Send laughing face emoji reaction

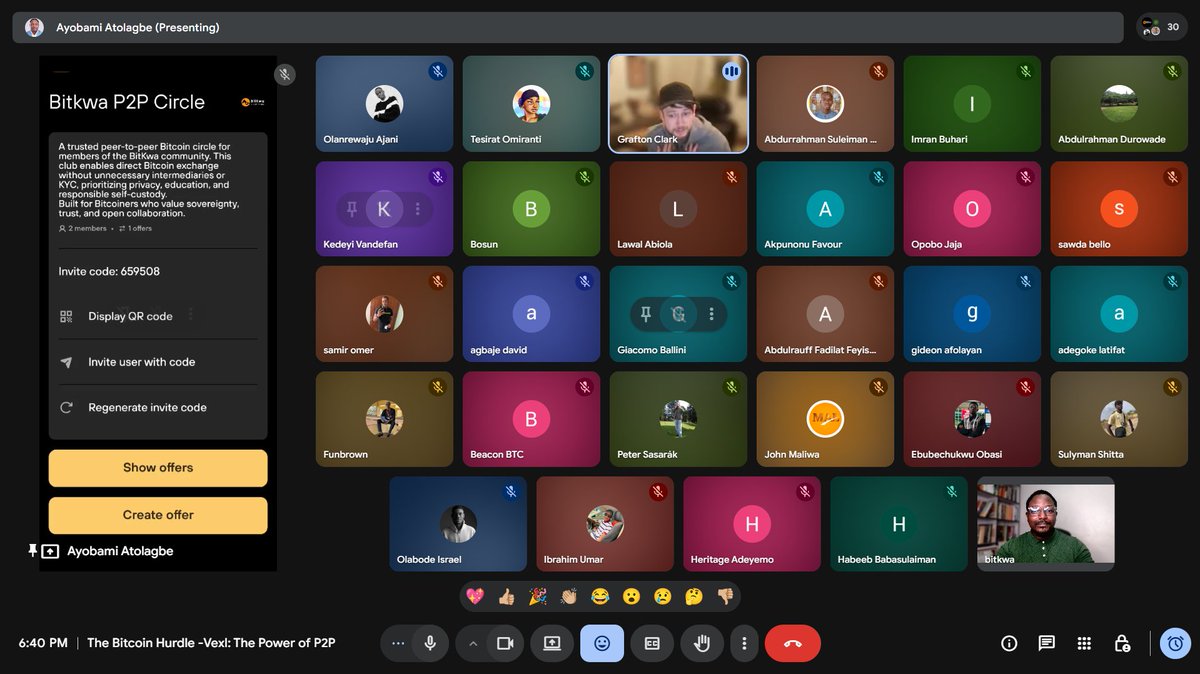(x=600, y=596)
